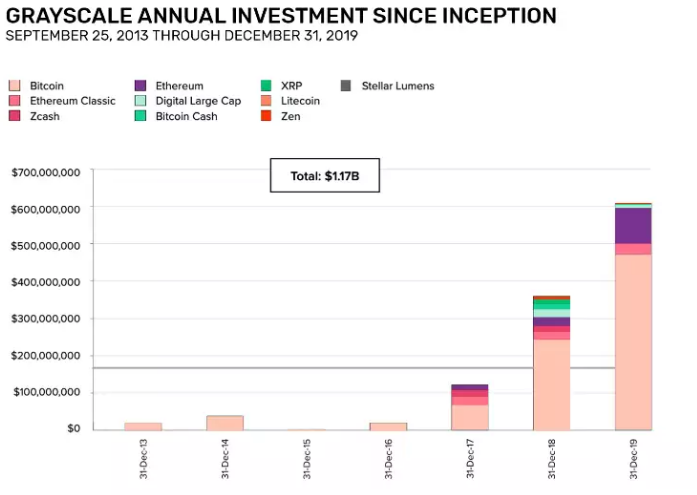The image size is (697, 495).
Task: Click the Zcash legend swatch
Action: tap(15, 116)
